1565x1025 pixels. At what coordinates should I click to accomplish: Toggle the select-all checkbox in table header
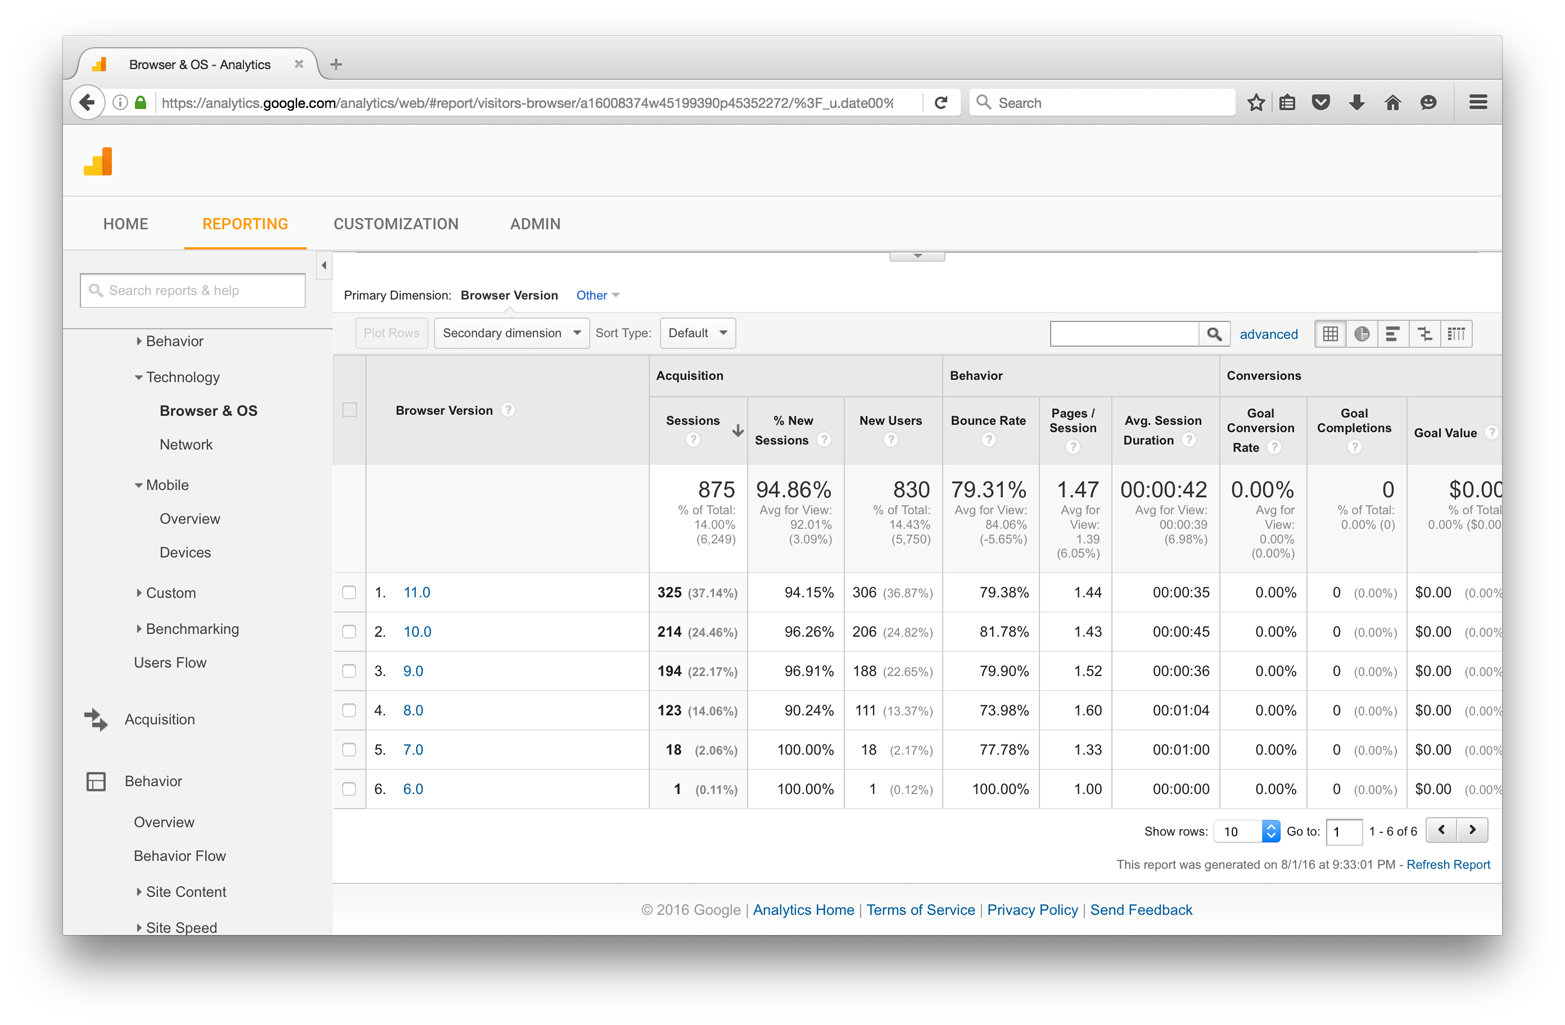pos(349,410)
